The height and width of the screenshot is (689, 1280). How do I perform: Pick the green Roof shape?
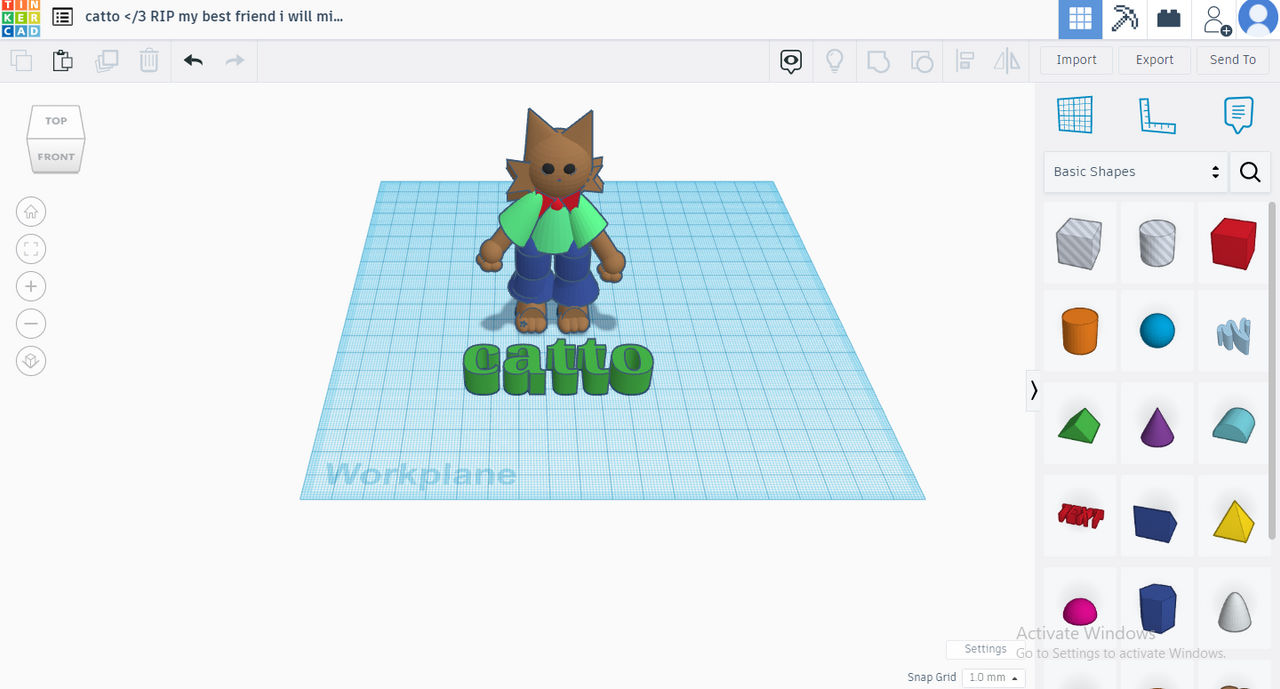pyautogui.click(x=1079, y=425)
